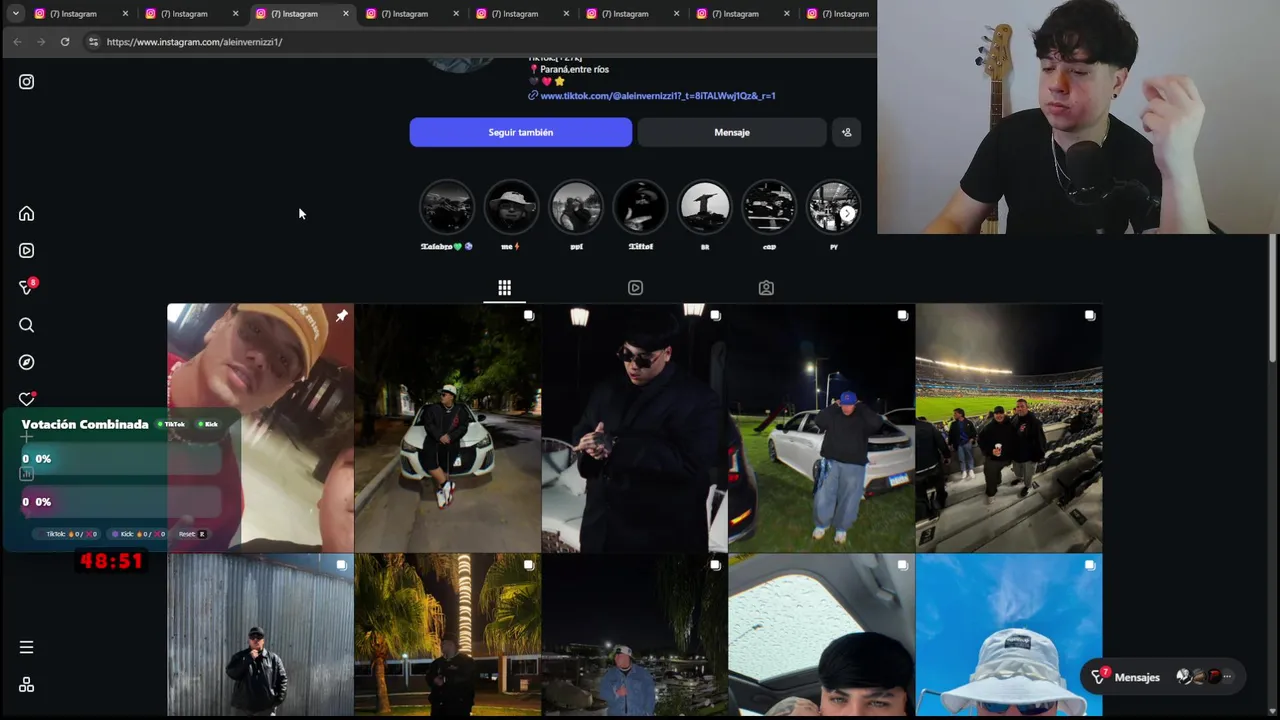The width and height of the screenshot is (1280, 720).
Task: Open the Meta apps grid icon
Action: pos(26,685)
